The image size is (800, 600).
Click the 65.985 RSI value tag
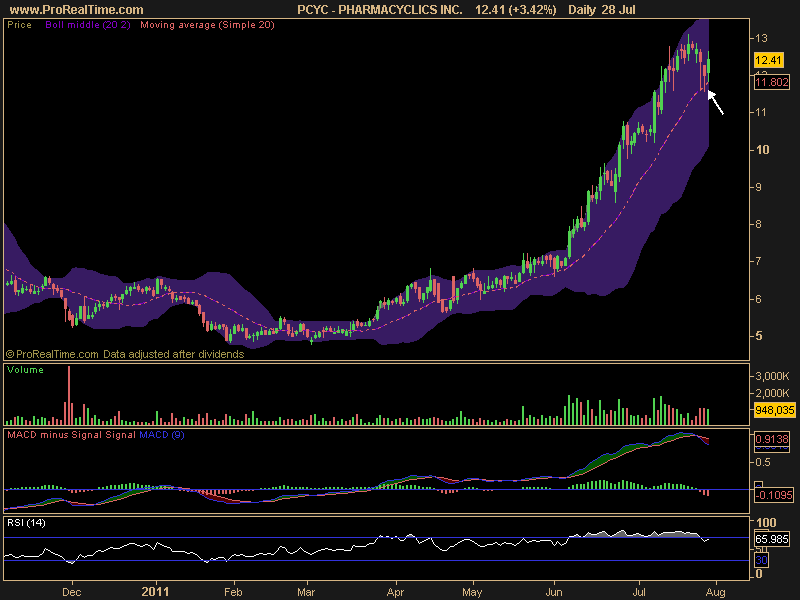772,539
